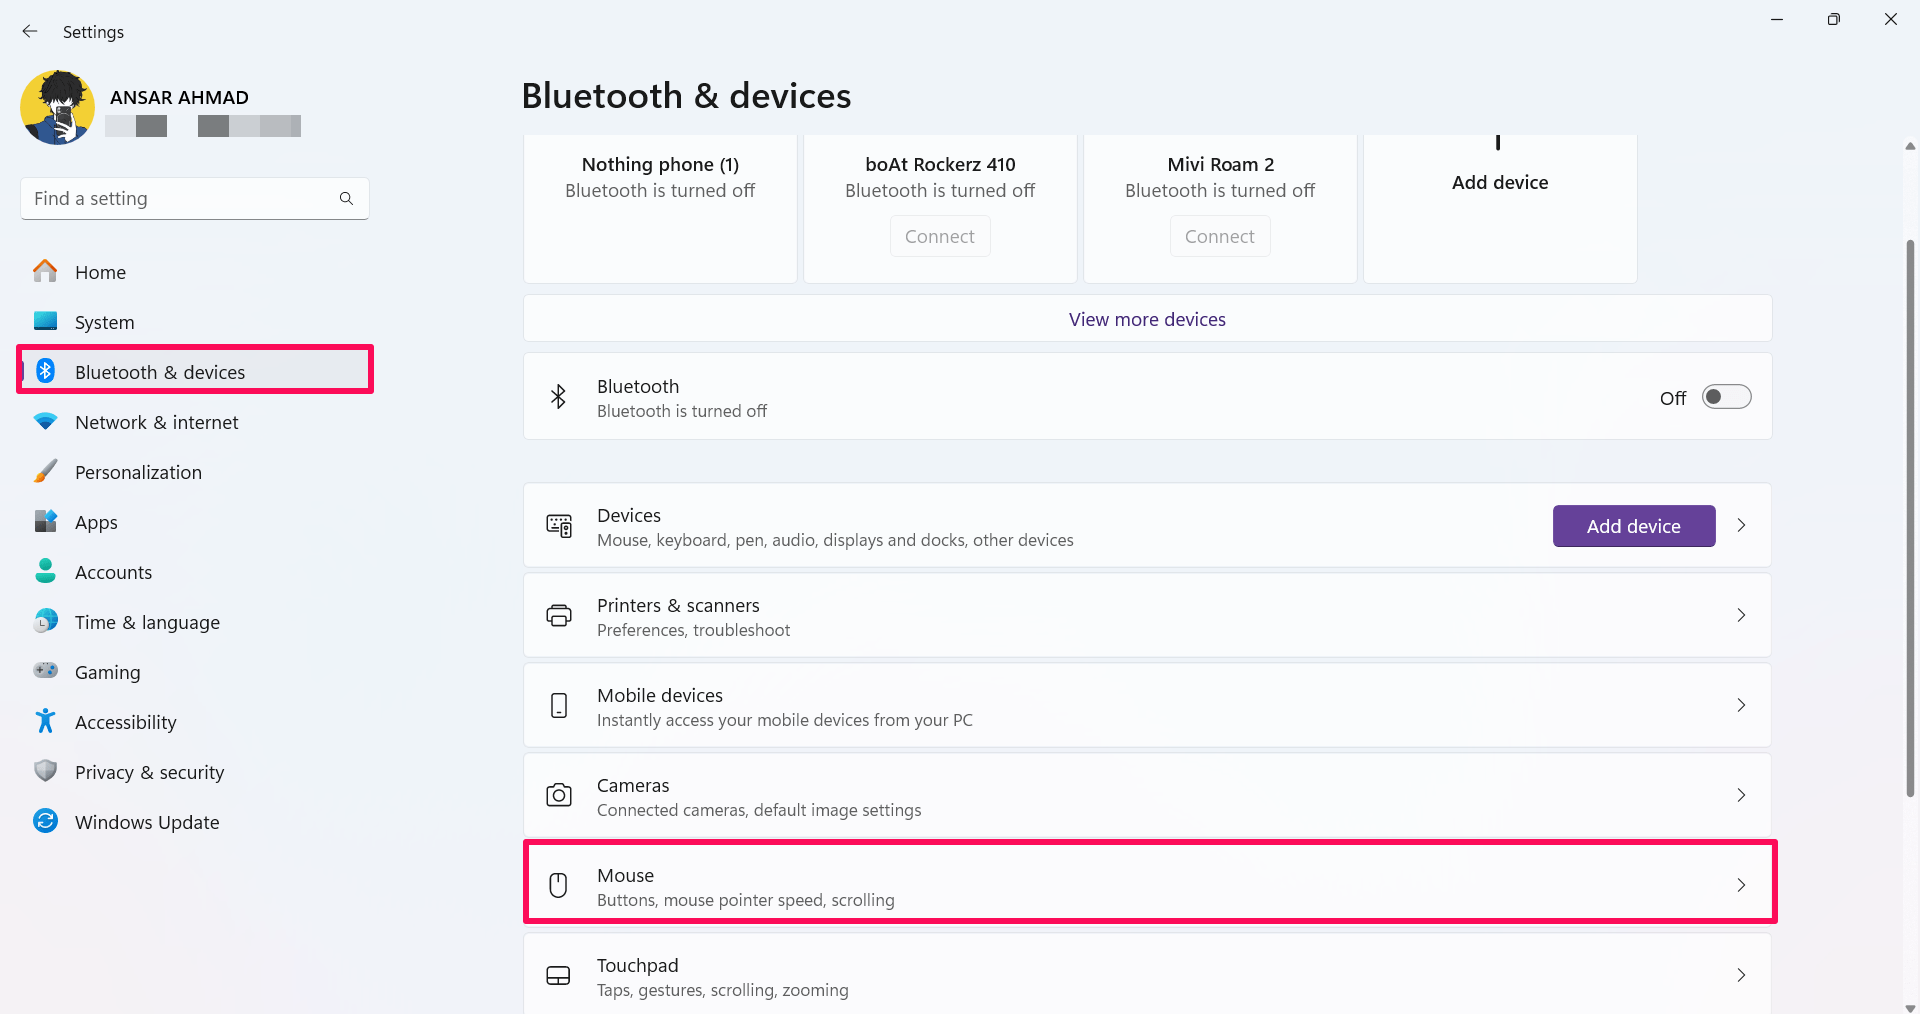Focus the Find a setting box
This screenshot has height=1014, width=1920.
click(195, 198)
